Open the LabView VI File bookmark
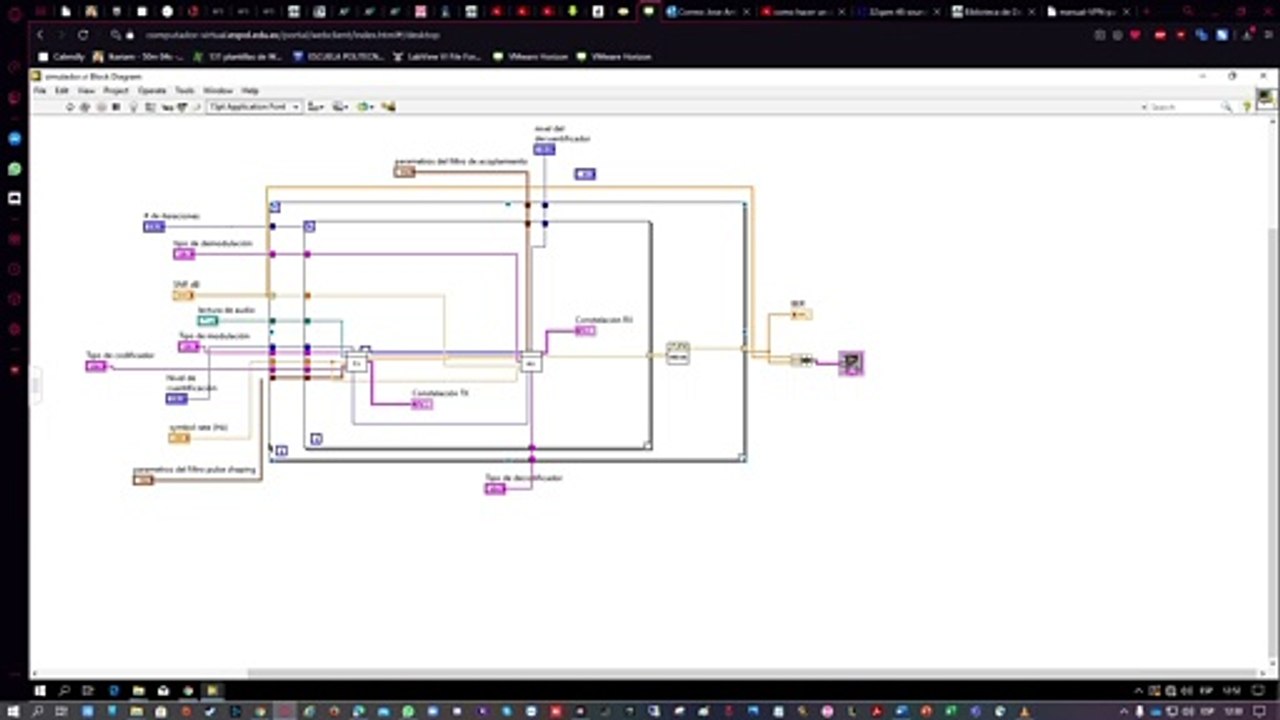1280x720 pixels. 438,57
